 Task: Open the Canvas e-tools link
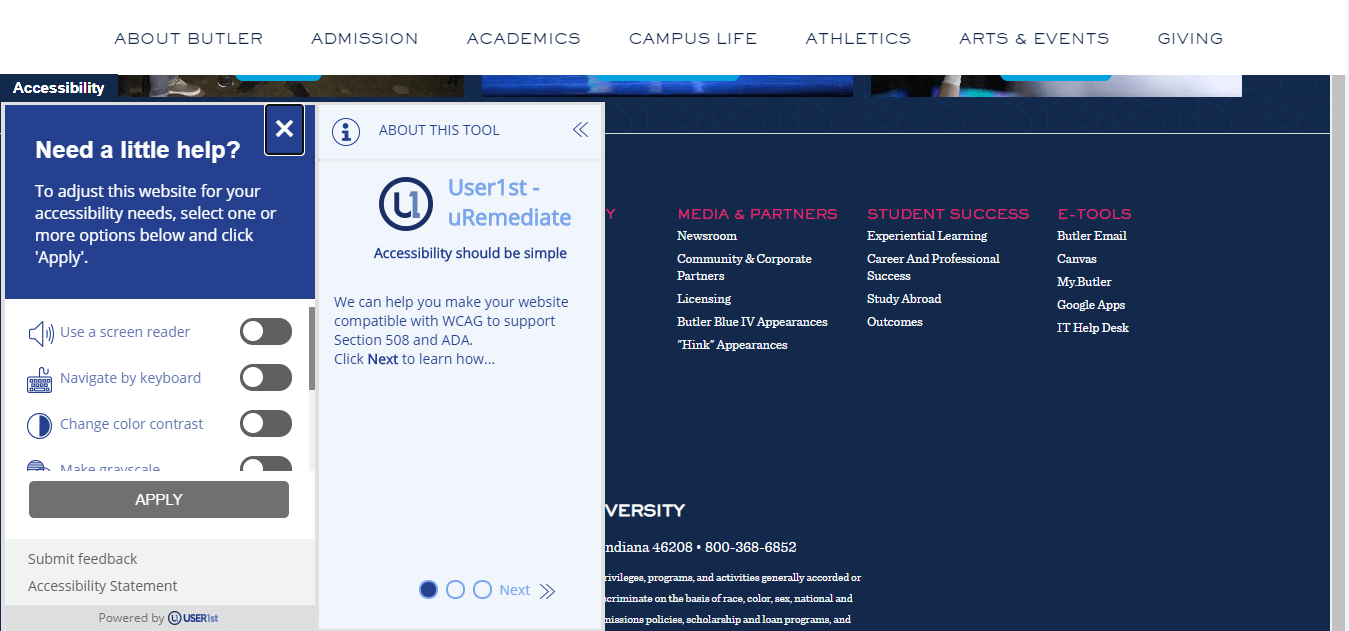[1077, 259]
